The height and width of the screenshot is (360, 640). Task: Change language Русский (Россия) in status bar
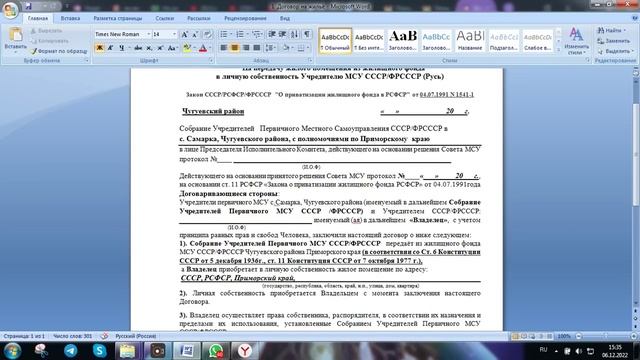pos(136,336)
